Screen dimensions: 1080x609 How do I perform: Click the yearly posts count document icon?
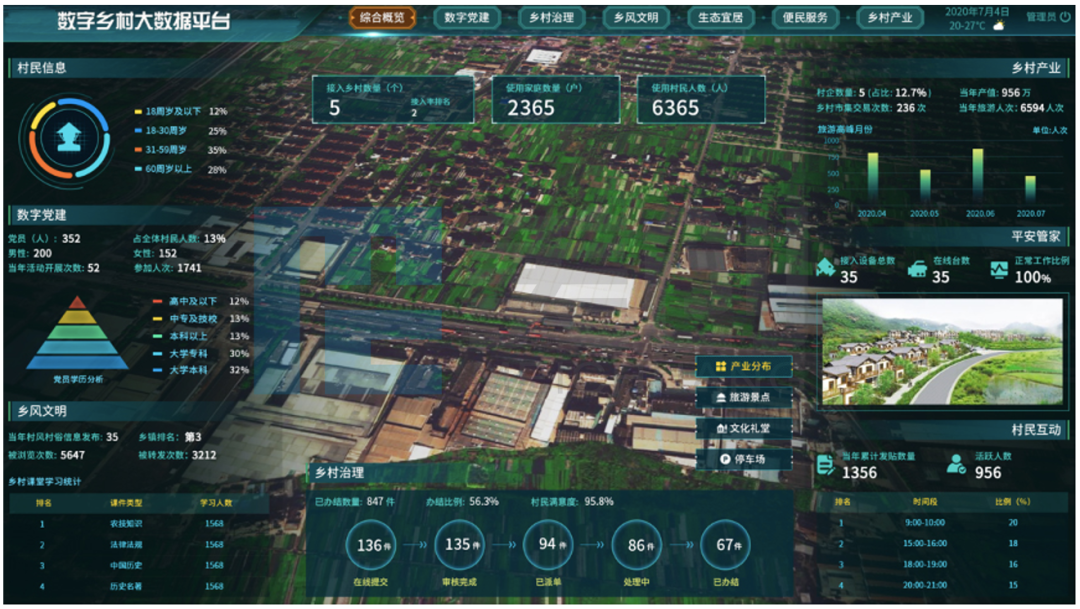825,464
